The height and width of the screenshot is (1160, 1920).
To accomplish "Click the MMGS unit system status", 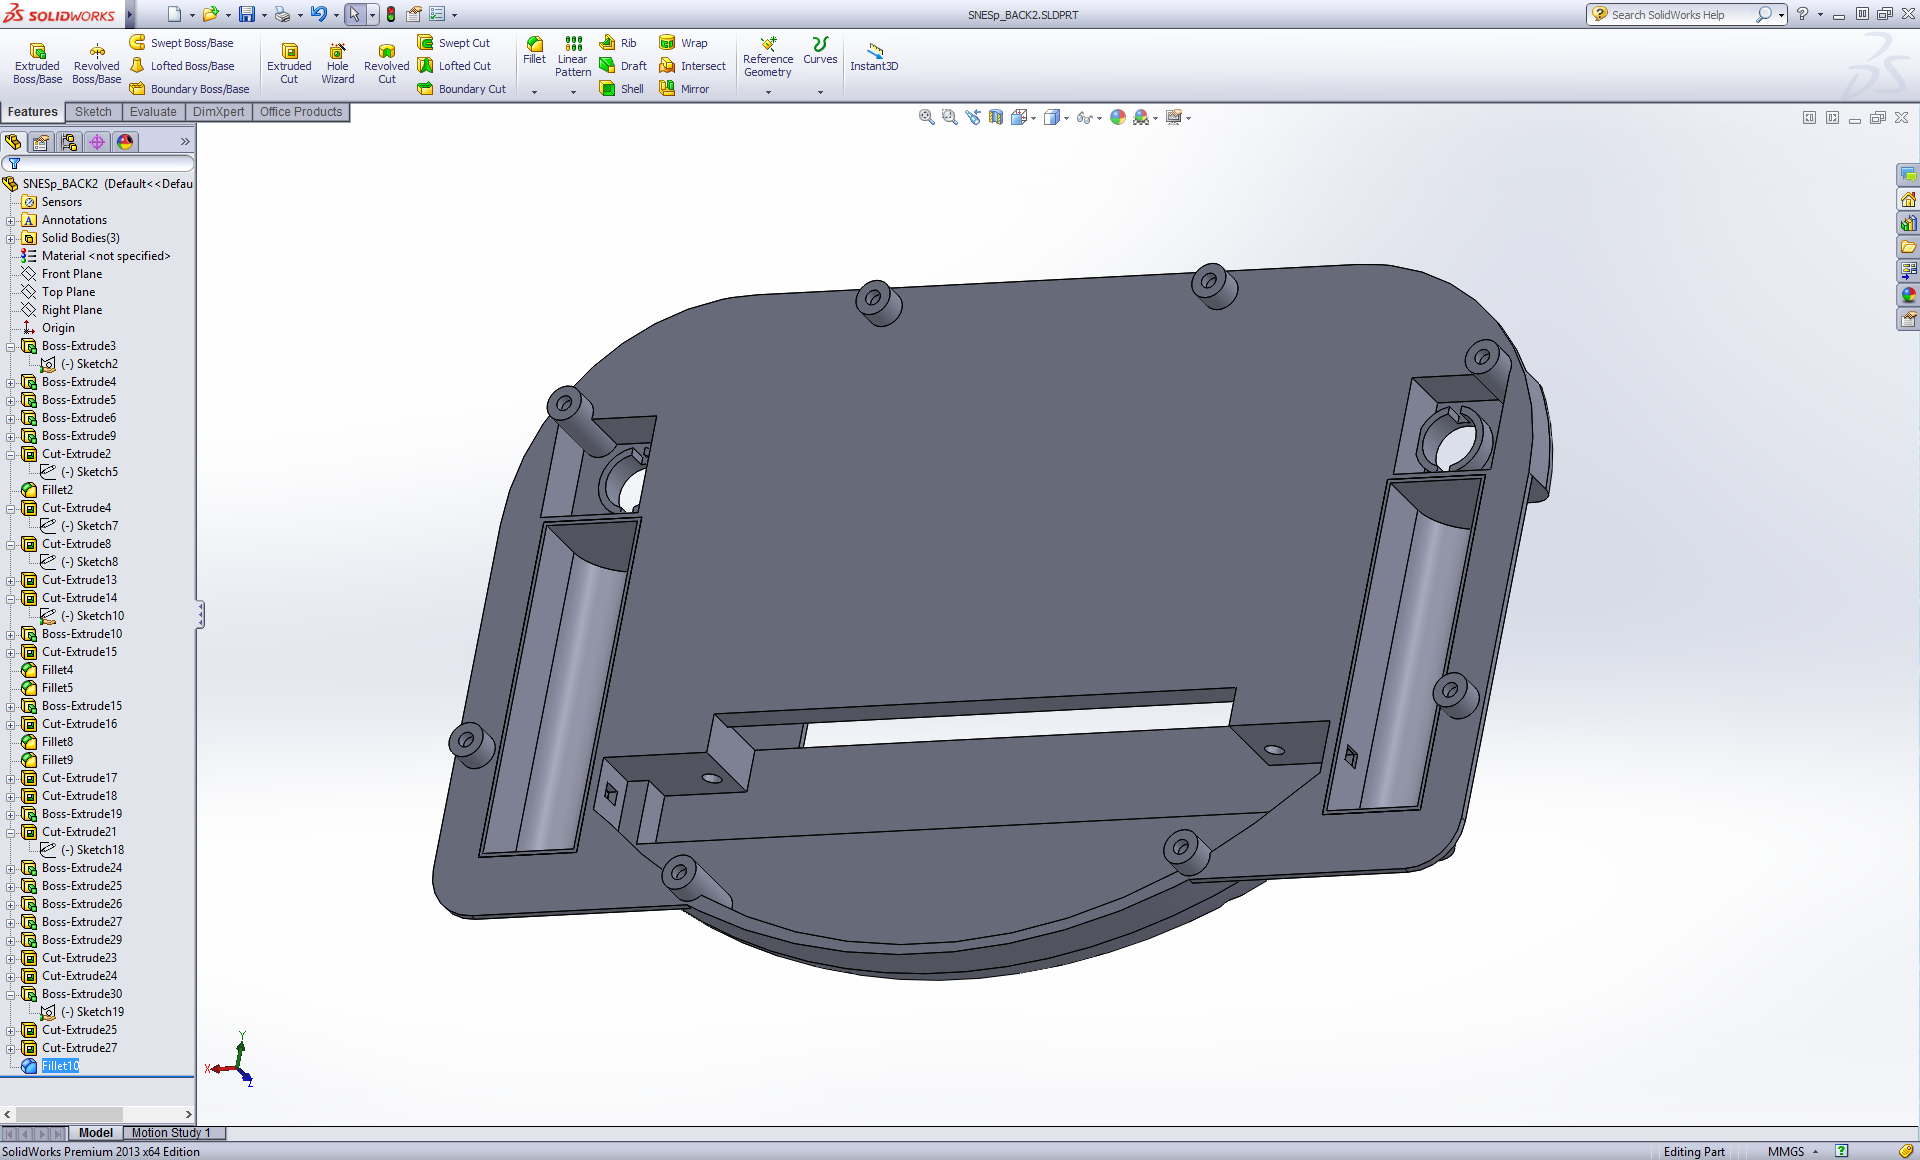I will tap(1786, 1151).
